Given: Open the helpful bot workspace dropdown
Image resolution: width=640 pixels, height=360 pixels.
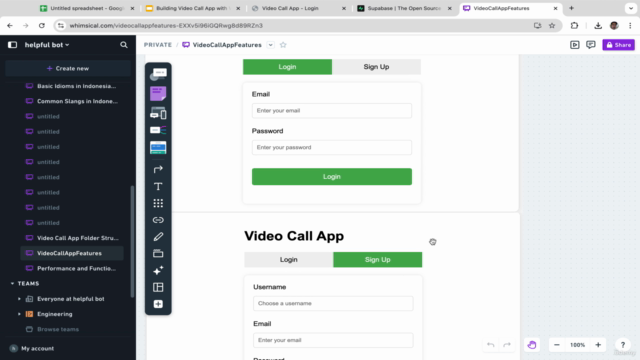Looking at the screenshot, I should [x=47, y=45].
